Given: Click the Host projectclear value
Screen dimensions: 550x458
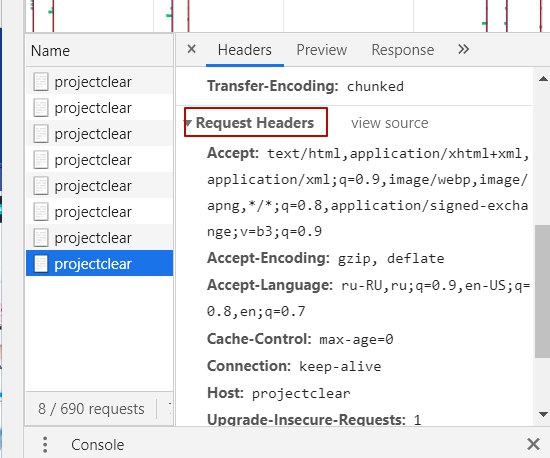Looking at the screenshot, I should [x=301, y=393].
